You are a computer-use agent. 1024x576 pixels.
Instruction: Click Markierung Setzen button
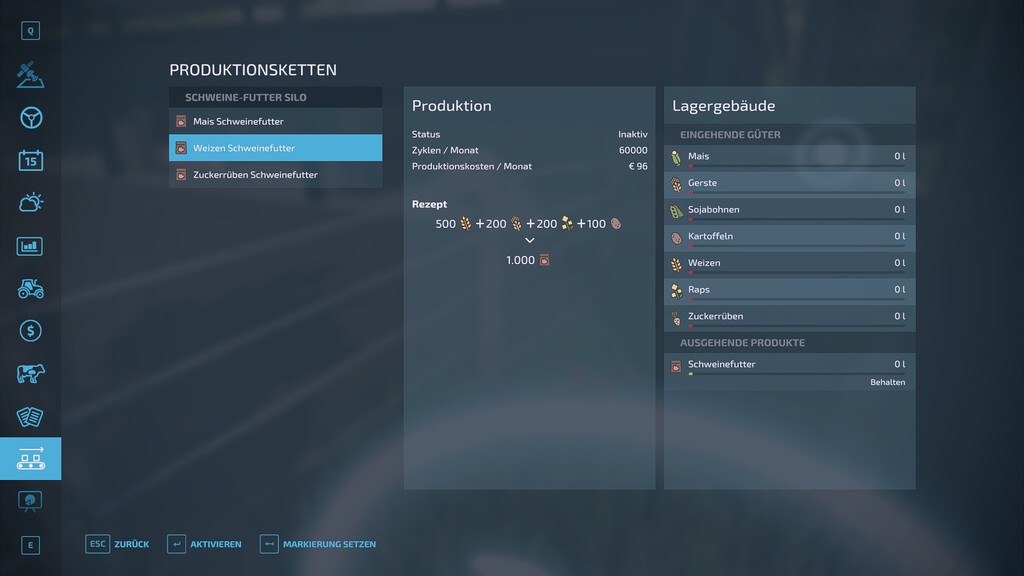click(318, 544)
